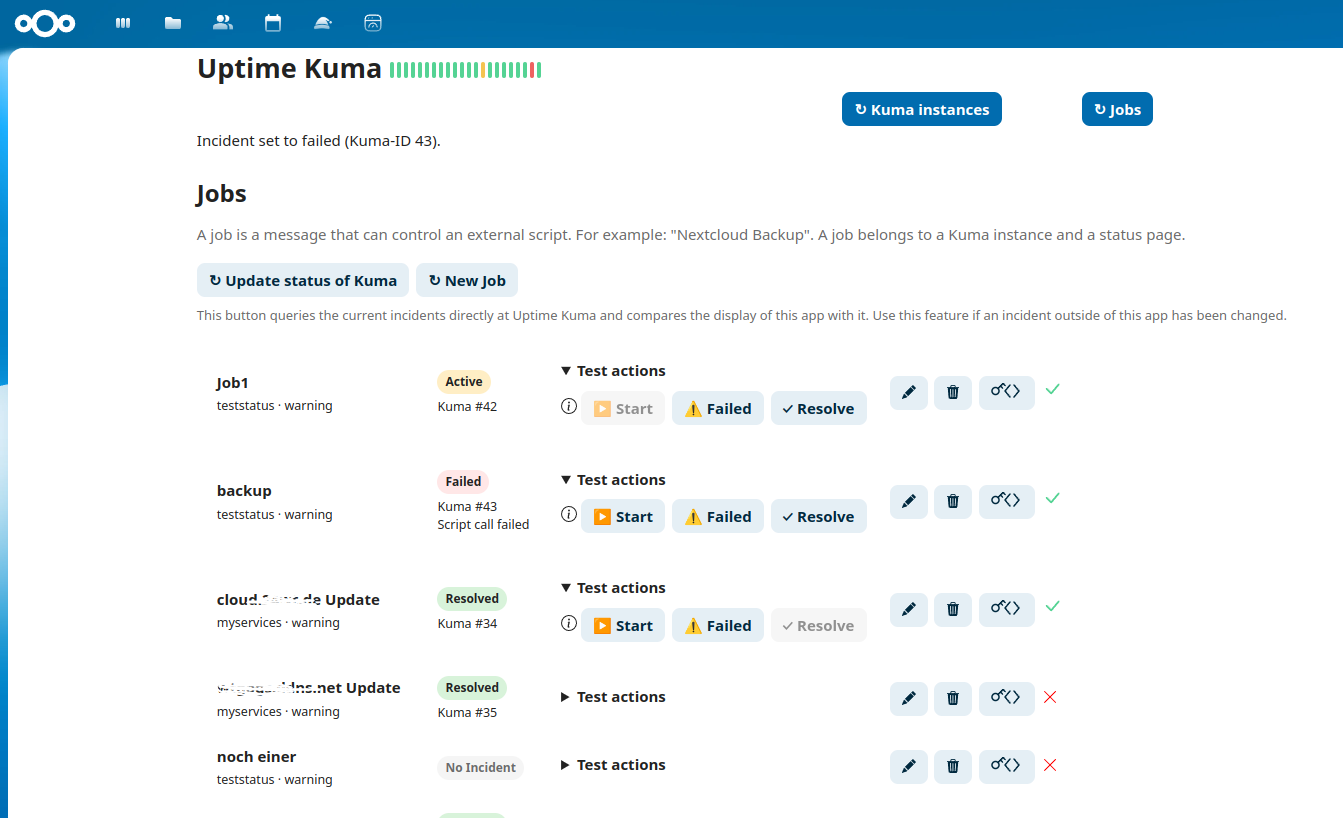The width and height of the screenshot is (1343, 818).
Task: Click the 'Kuma #43' label
Action: click(x=467, y=507)
